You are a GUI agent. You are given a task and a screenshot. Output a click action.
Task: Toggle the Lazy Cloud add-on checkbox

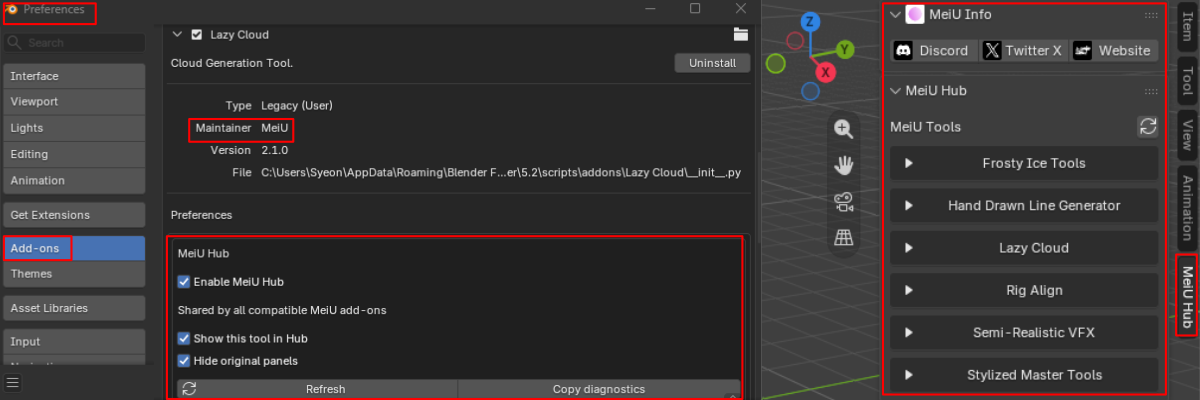point(196,34)
